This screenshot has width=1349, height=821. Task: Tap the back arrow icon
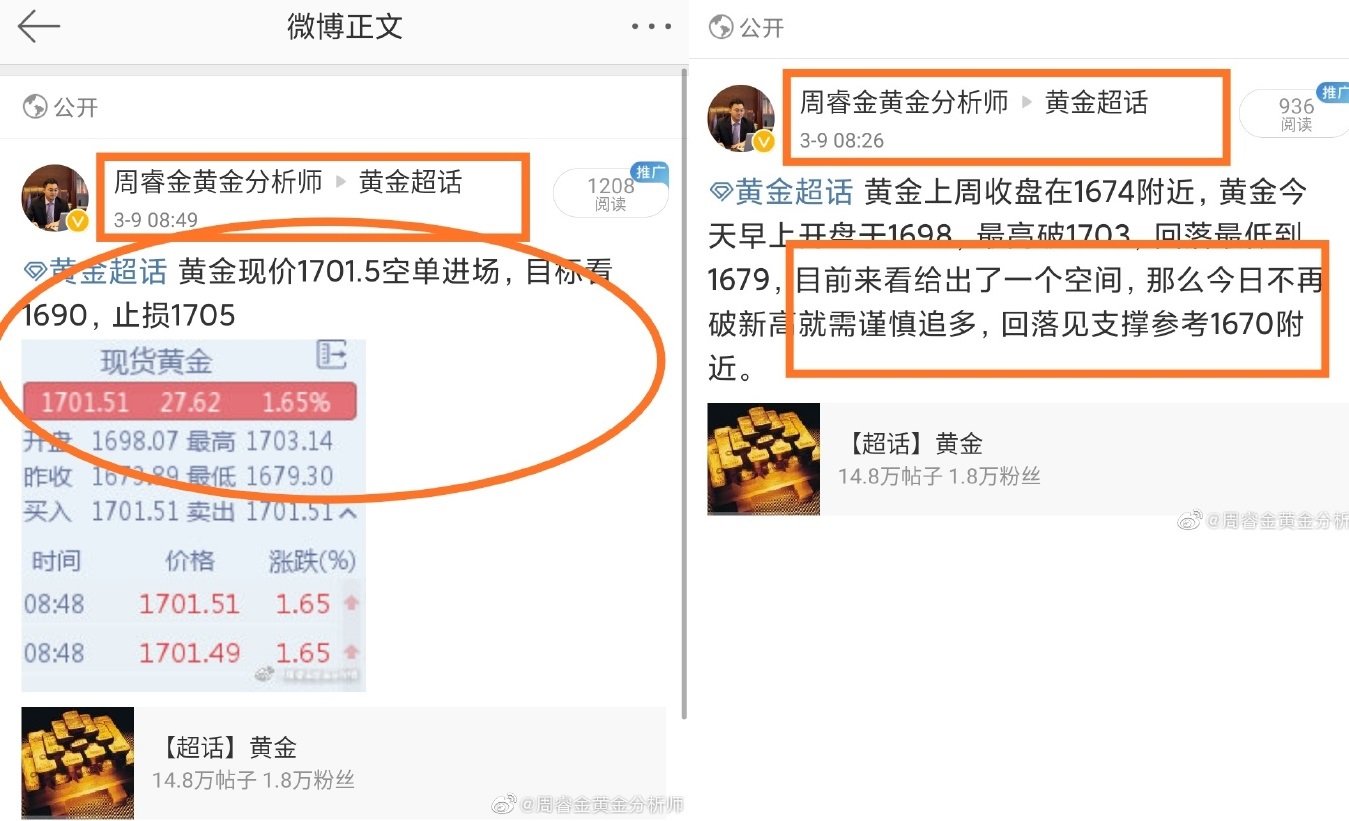point(39,27)
